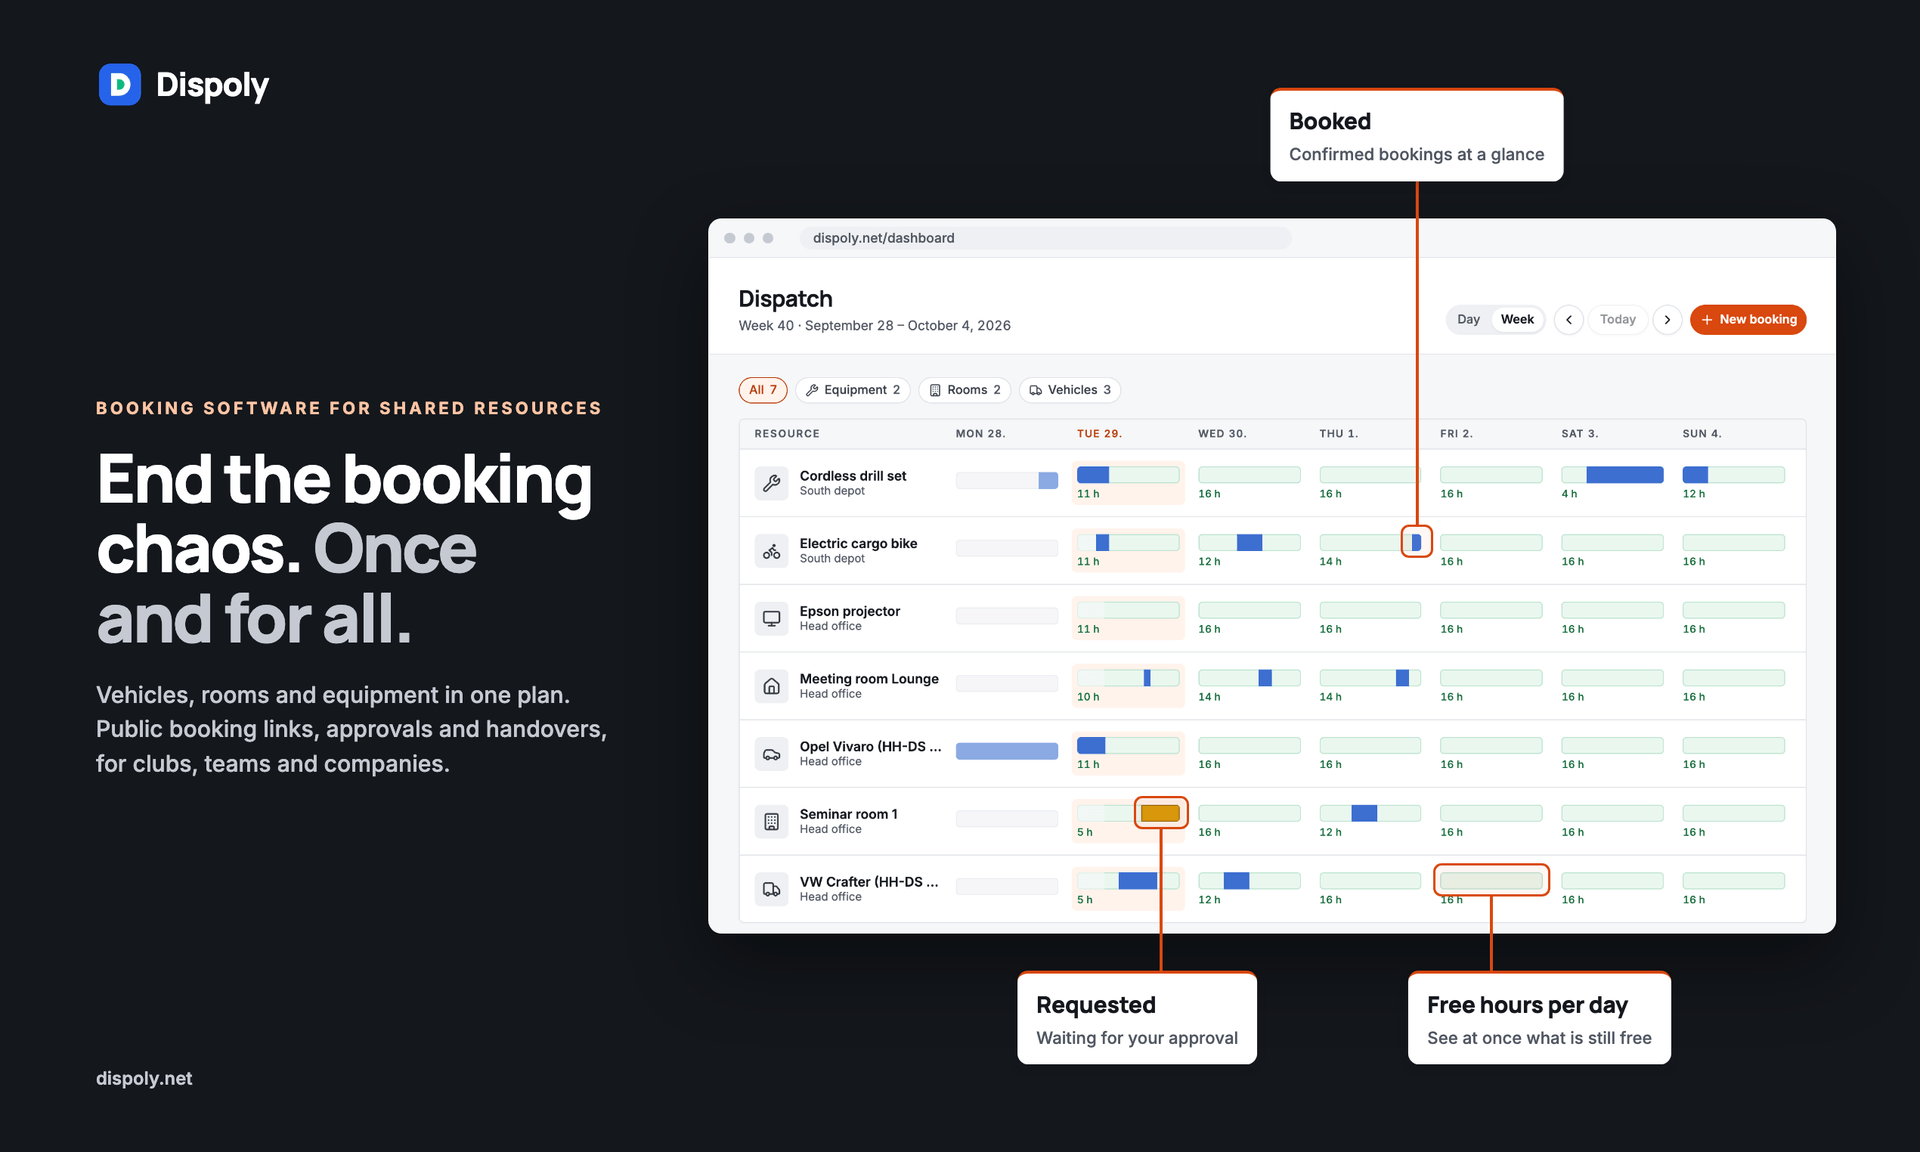
Task: Click the RESOURCE column header
Action: pyautogui.click(x=787, y=434)
